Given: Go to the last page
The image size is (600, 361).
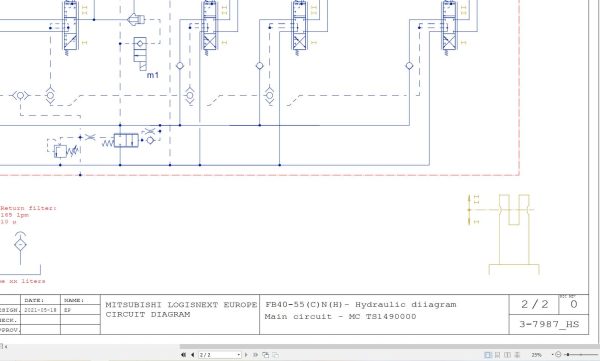Looking at the screenshot, I should 255,355.
